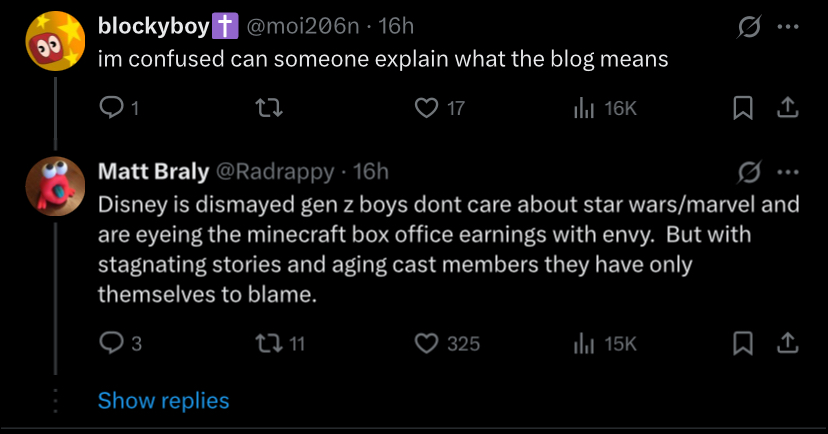The image size is (828, 434).
Task: Reply to Matt Braly's tweet
Action: tap(109, 344)
